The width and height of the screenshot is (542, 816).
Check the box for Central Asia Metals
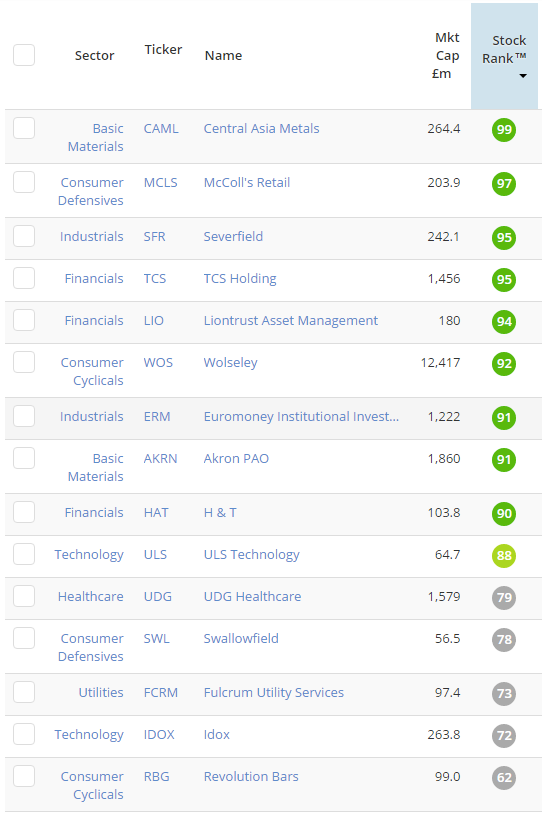pyautogui.click(x=24, y=128)
